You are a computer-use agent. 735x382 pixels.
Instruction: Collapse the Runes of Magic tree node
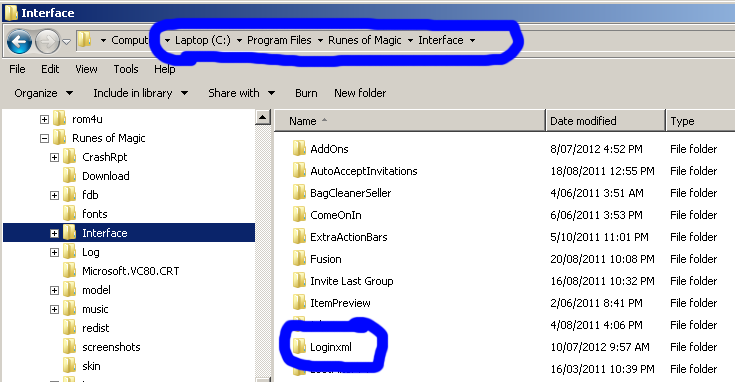click(44, 138)
